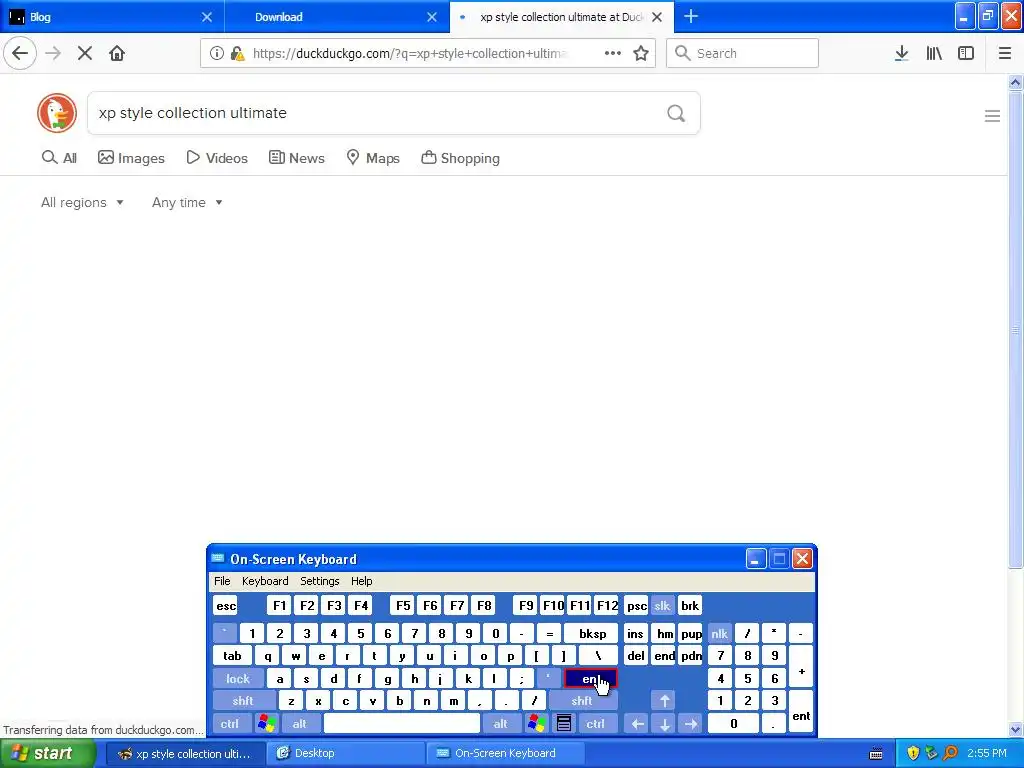Open the Settings menu of keyboard
Screen dimensions: 1024x768
point(319,581)
